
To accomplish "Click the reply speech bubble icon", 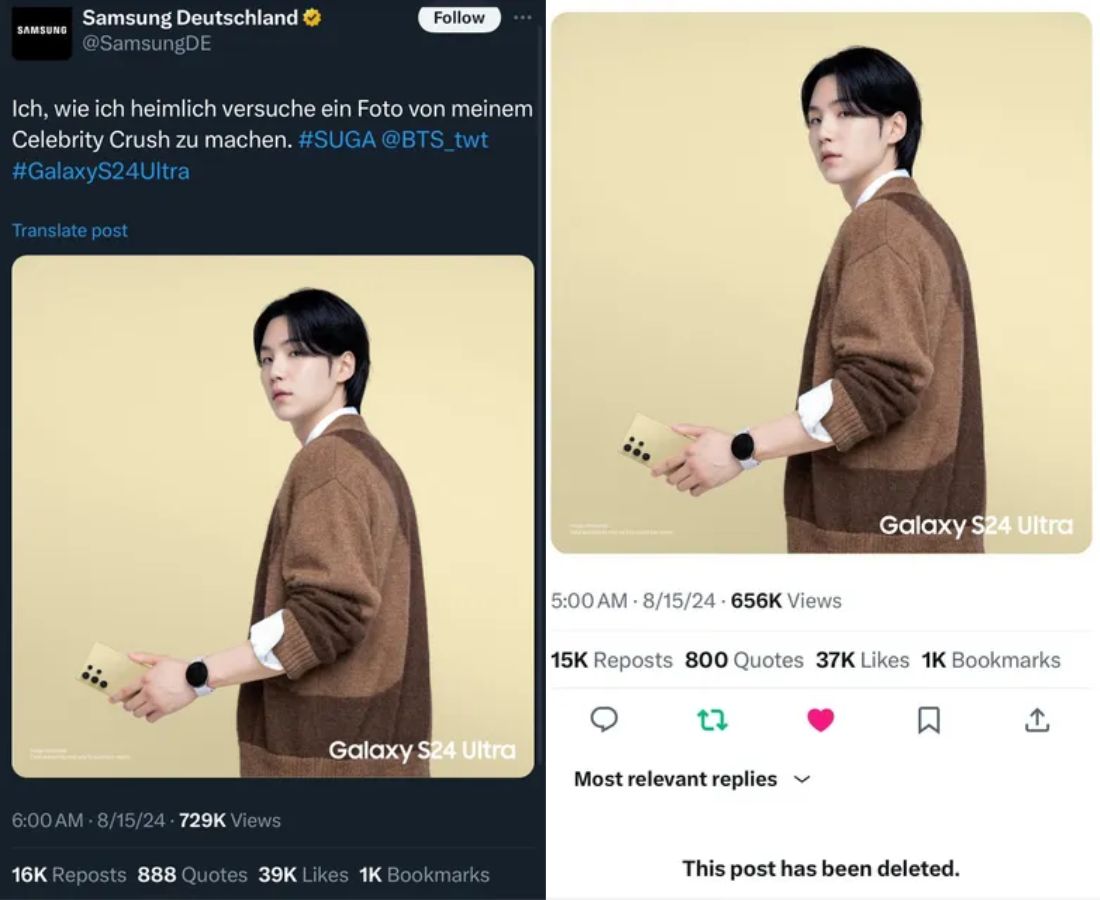I will pyautogui.click(x=604, y=719).
